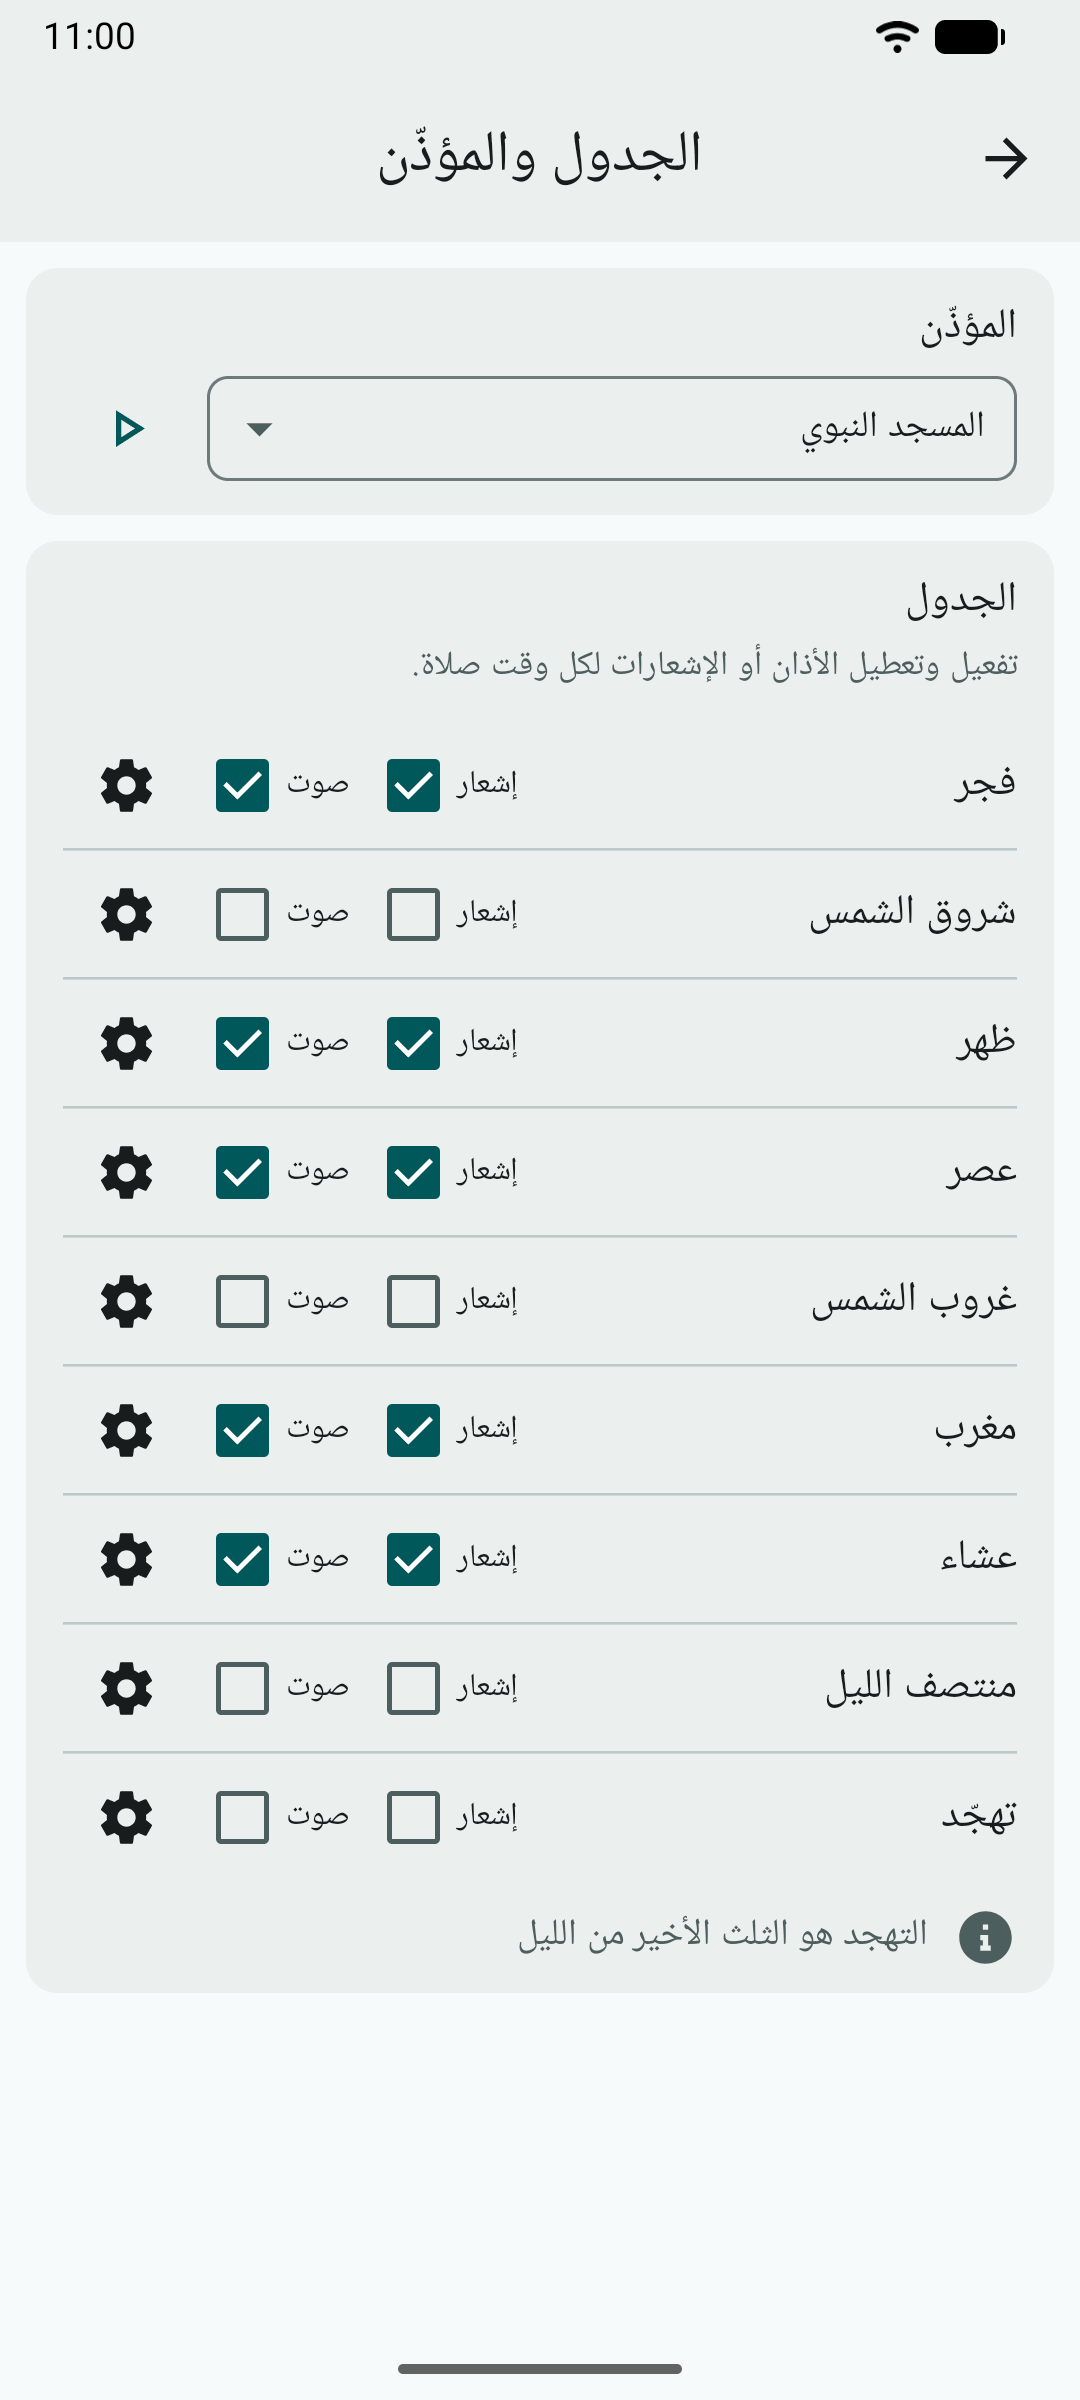
Task: Enable صوت checkbox for منتصف الليل
Action: 242,1688
